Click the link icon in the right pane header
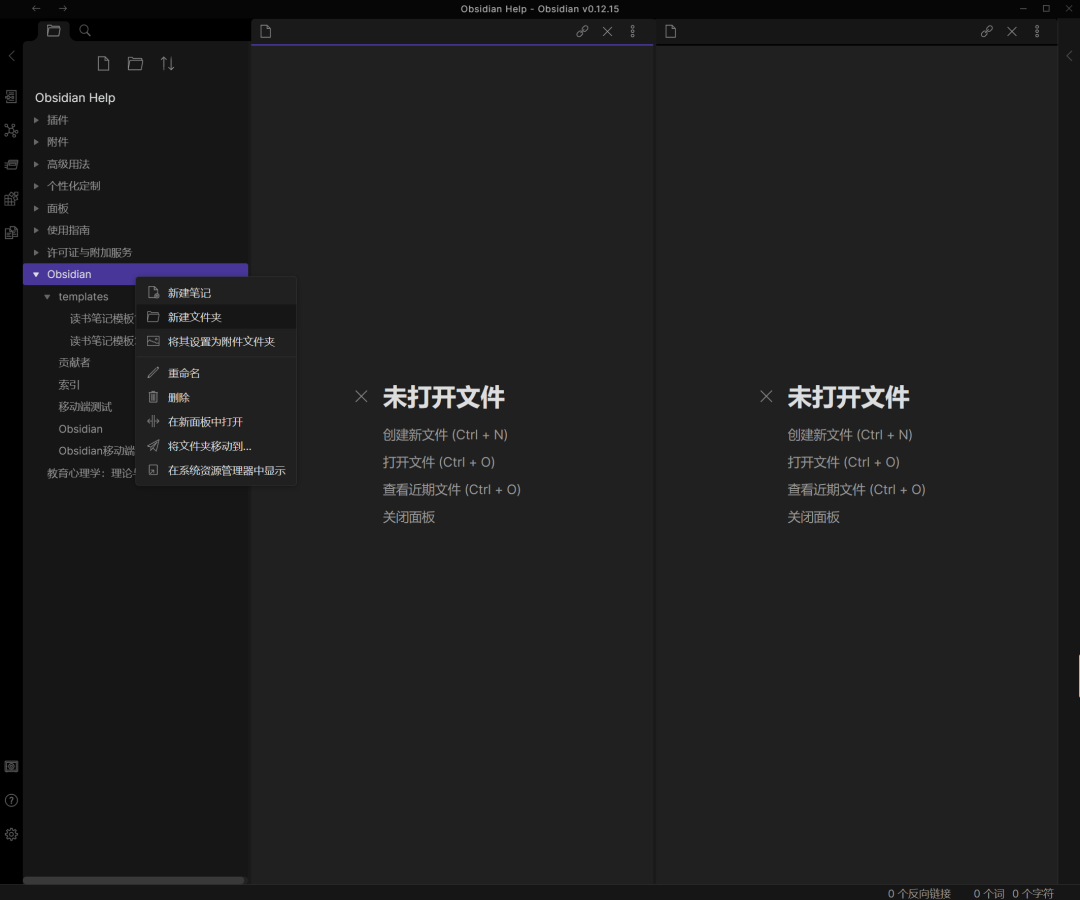Image resolution: width=1080 pixels, height=900 pixels. 986,31
